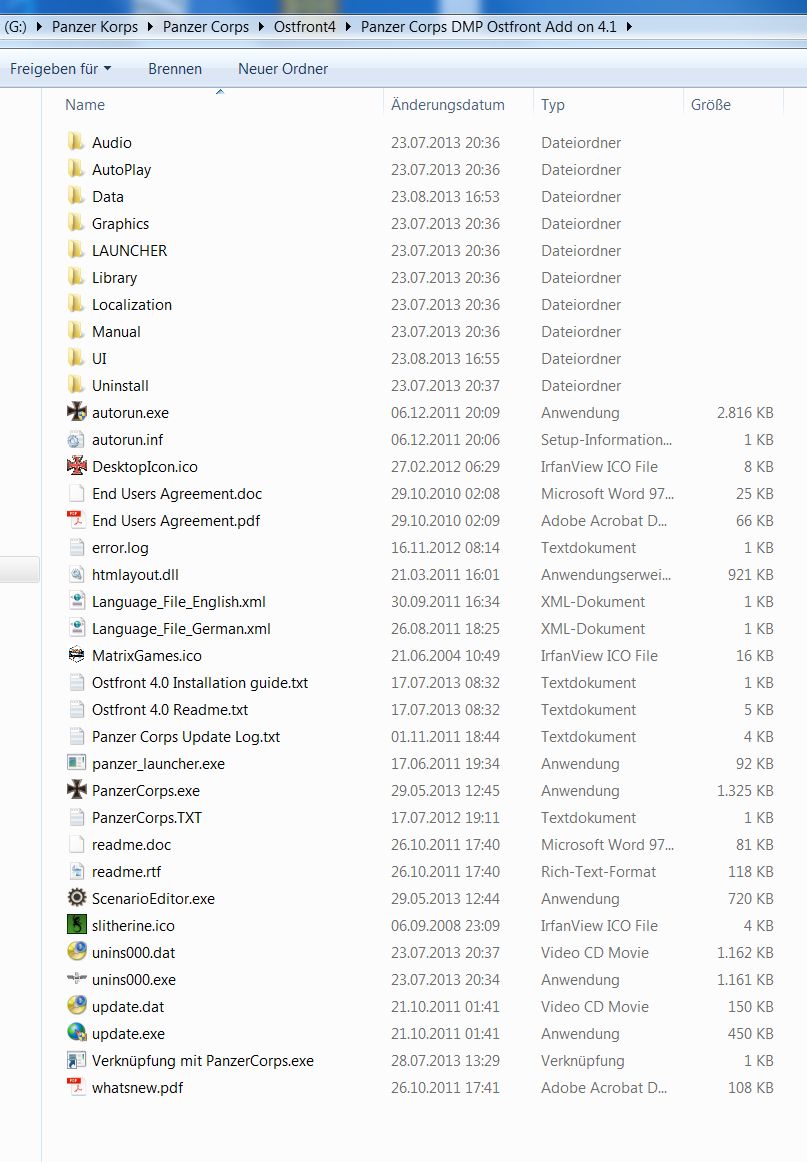Select the Localization folder icon
This screenshot has width=807, height=1162.
(76, 304)
